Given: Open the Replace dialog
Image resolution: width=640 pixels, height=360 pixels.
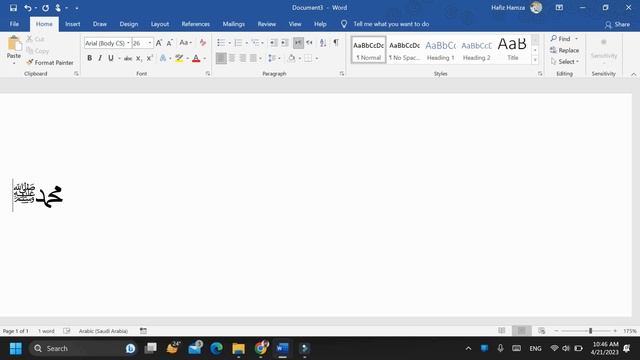Looking at the screenshot, I should pos(564,50).
